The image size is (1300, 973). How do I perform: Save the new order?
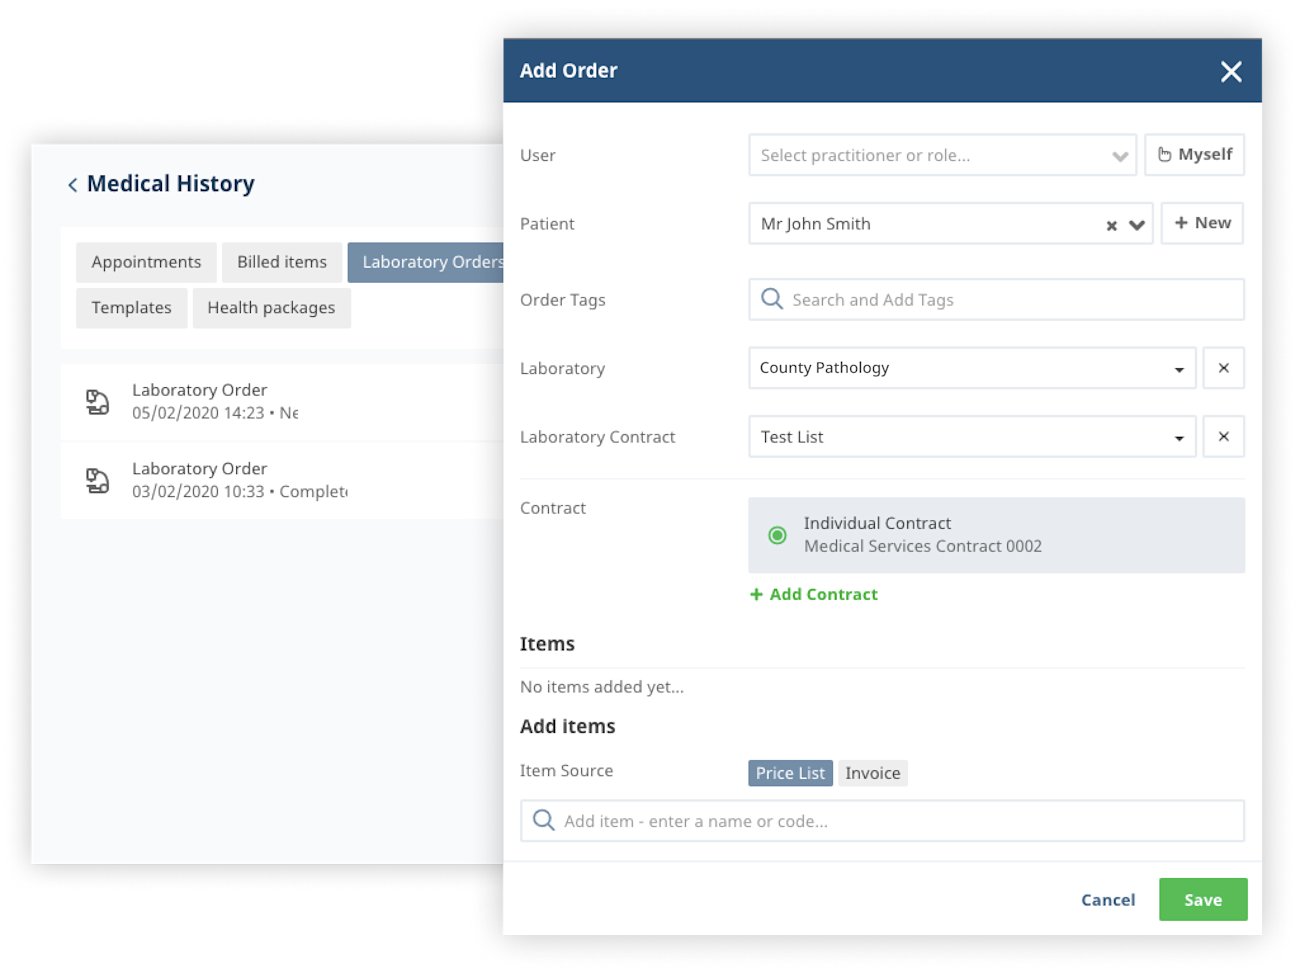tap(1203, 899)
